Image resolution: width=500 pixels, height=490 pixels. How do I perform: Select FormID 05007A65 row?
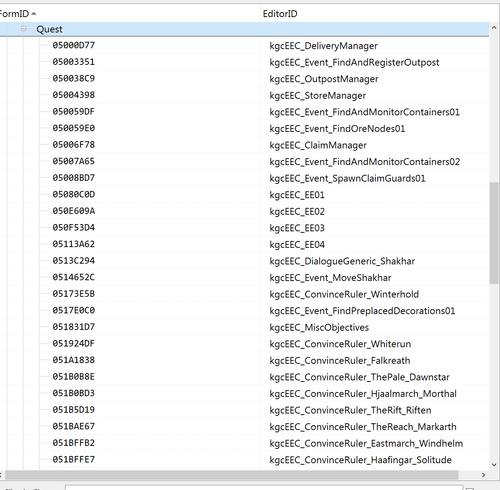coord(244,161)
